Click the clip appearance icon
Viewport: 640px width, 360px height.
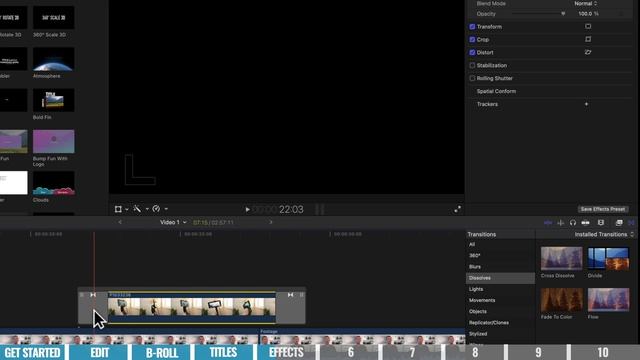pos(601,222)
